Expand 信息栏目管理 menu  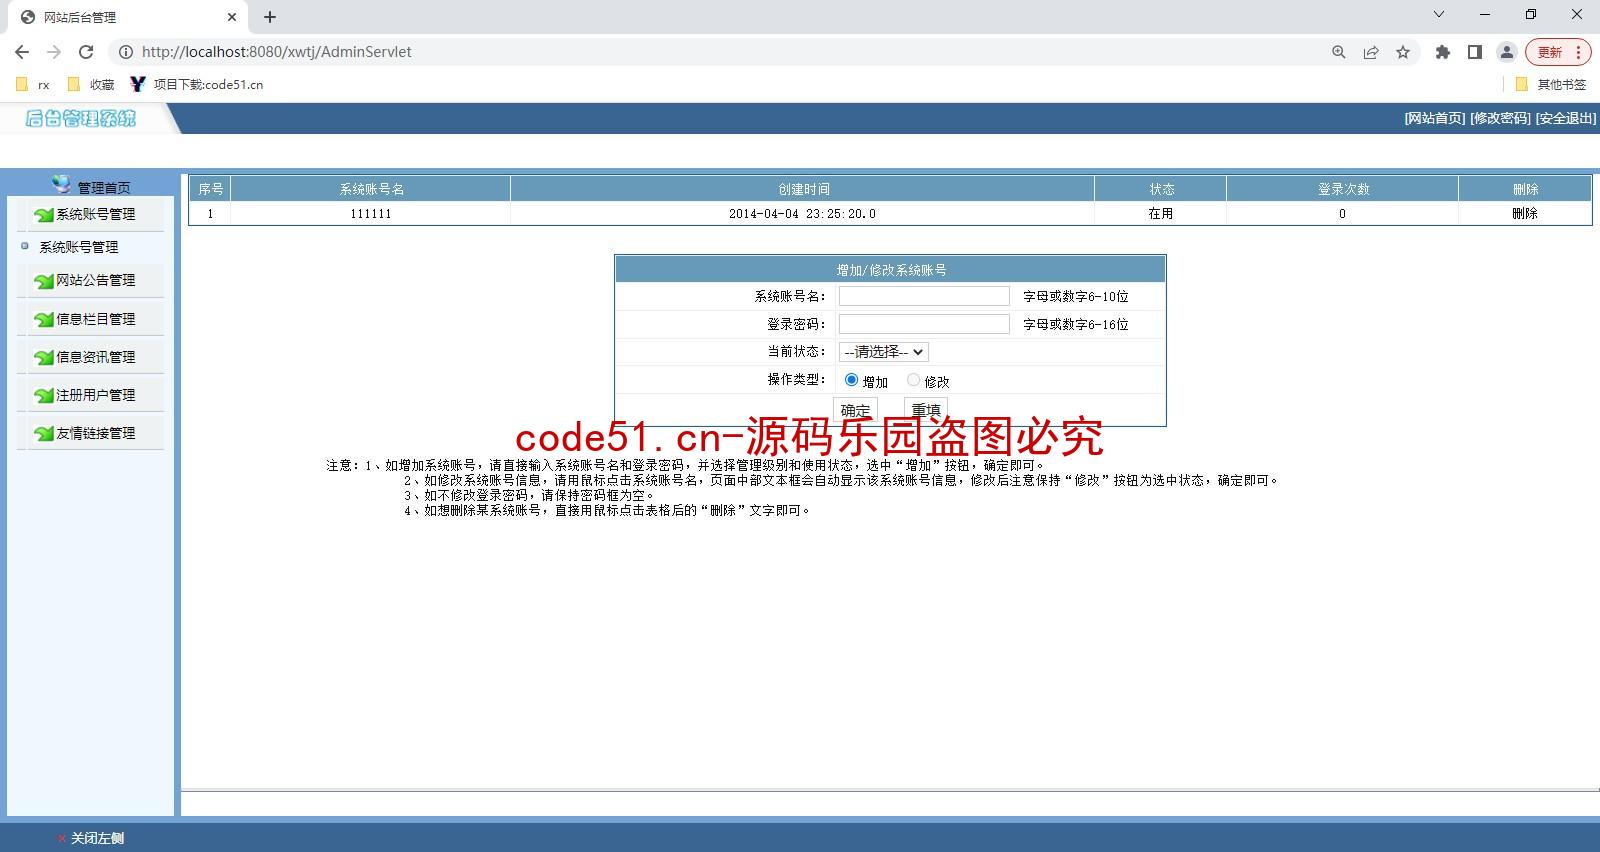point(95,319)
